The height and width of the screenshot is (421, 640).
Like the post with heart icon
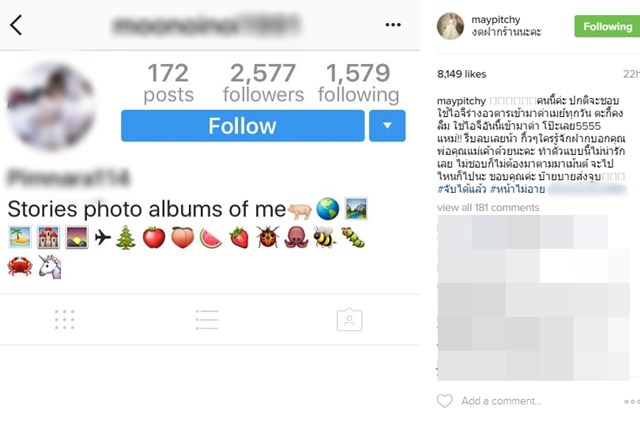[x=445, y=401]
